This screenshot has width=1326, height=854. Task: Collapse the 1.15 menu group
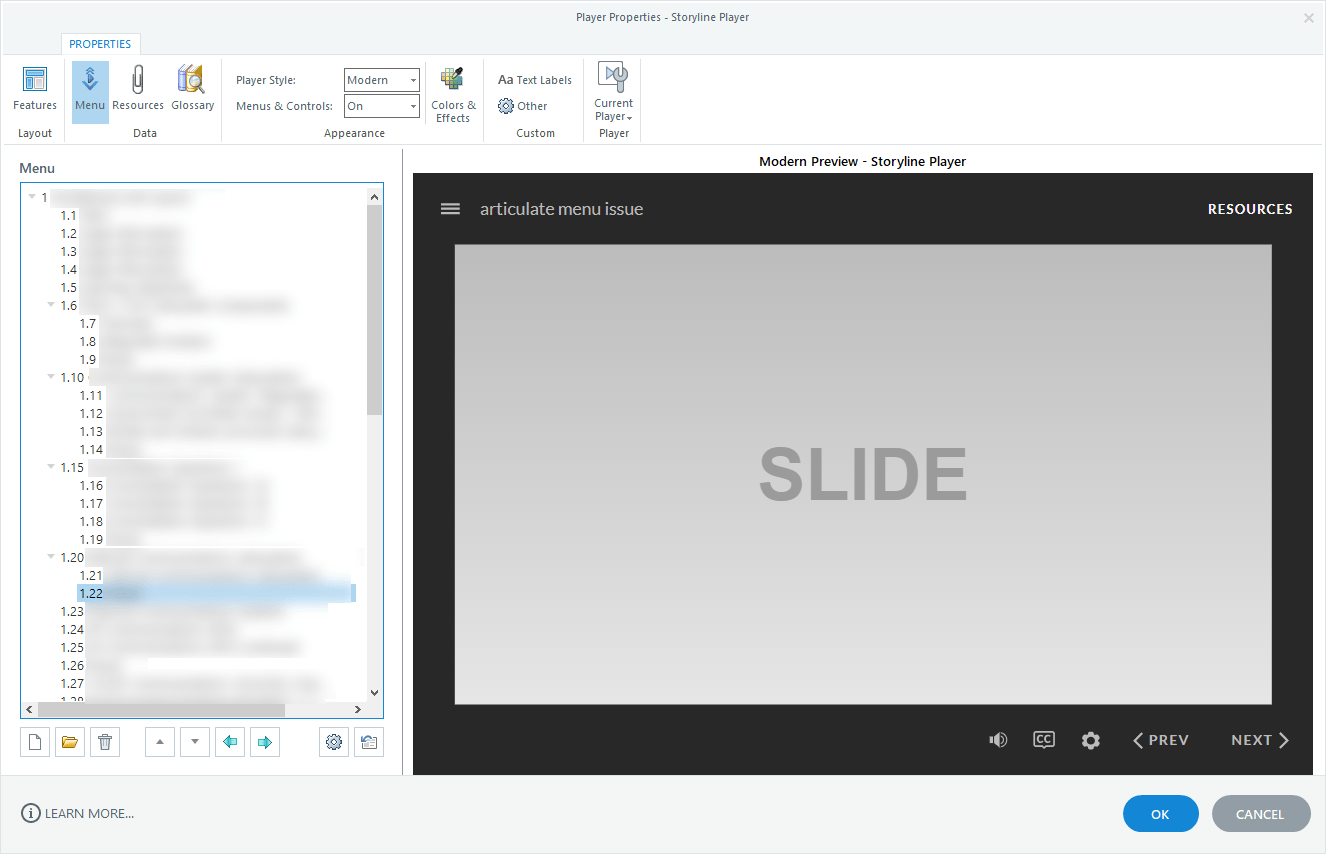pyautogui.click(x=51, y=467)
